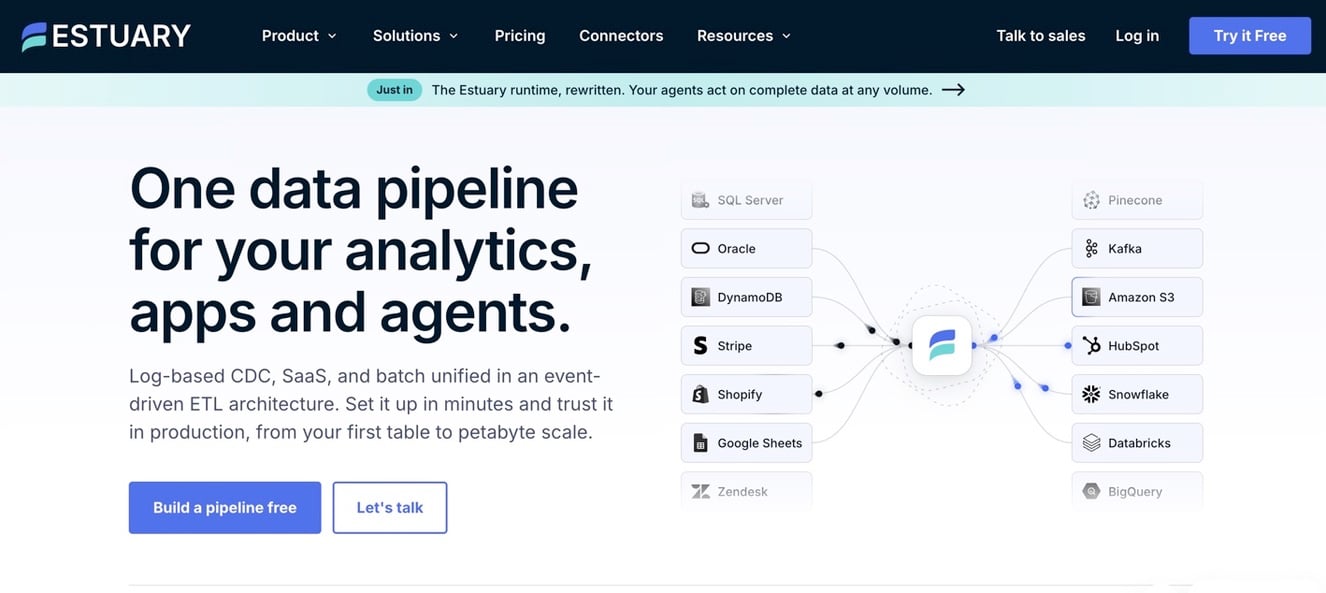
Task: Click the Try it Free button
Action: click(x=1250, y=36)
